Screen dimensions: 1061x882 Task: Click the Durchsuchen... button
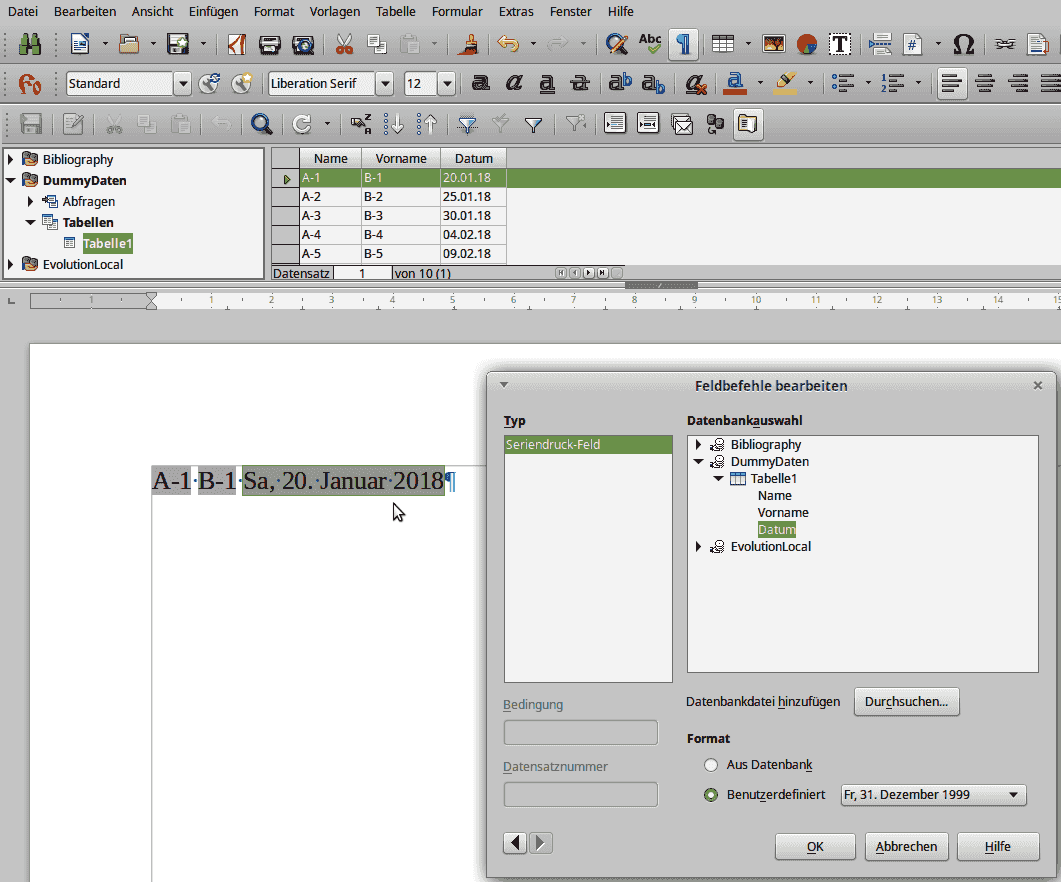click(x=907, y=702)
